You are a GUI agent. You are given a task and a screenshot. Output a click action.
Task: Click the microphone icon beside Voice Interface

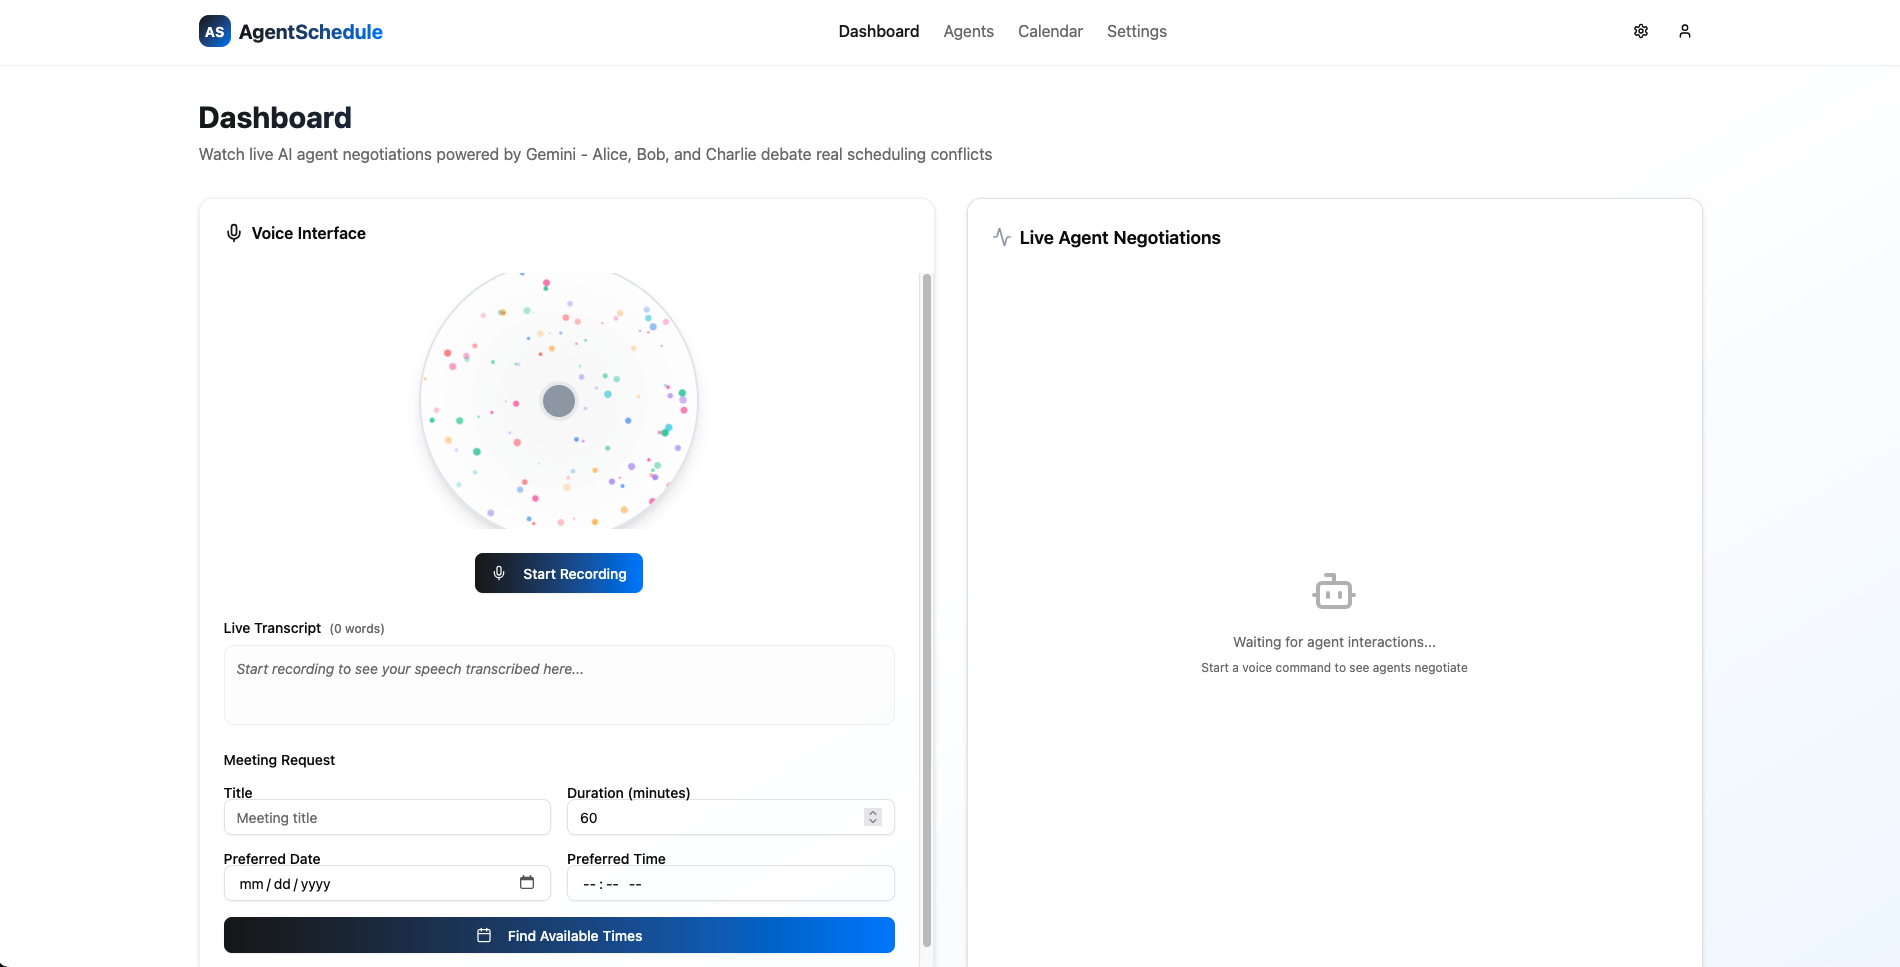(234, 233)
